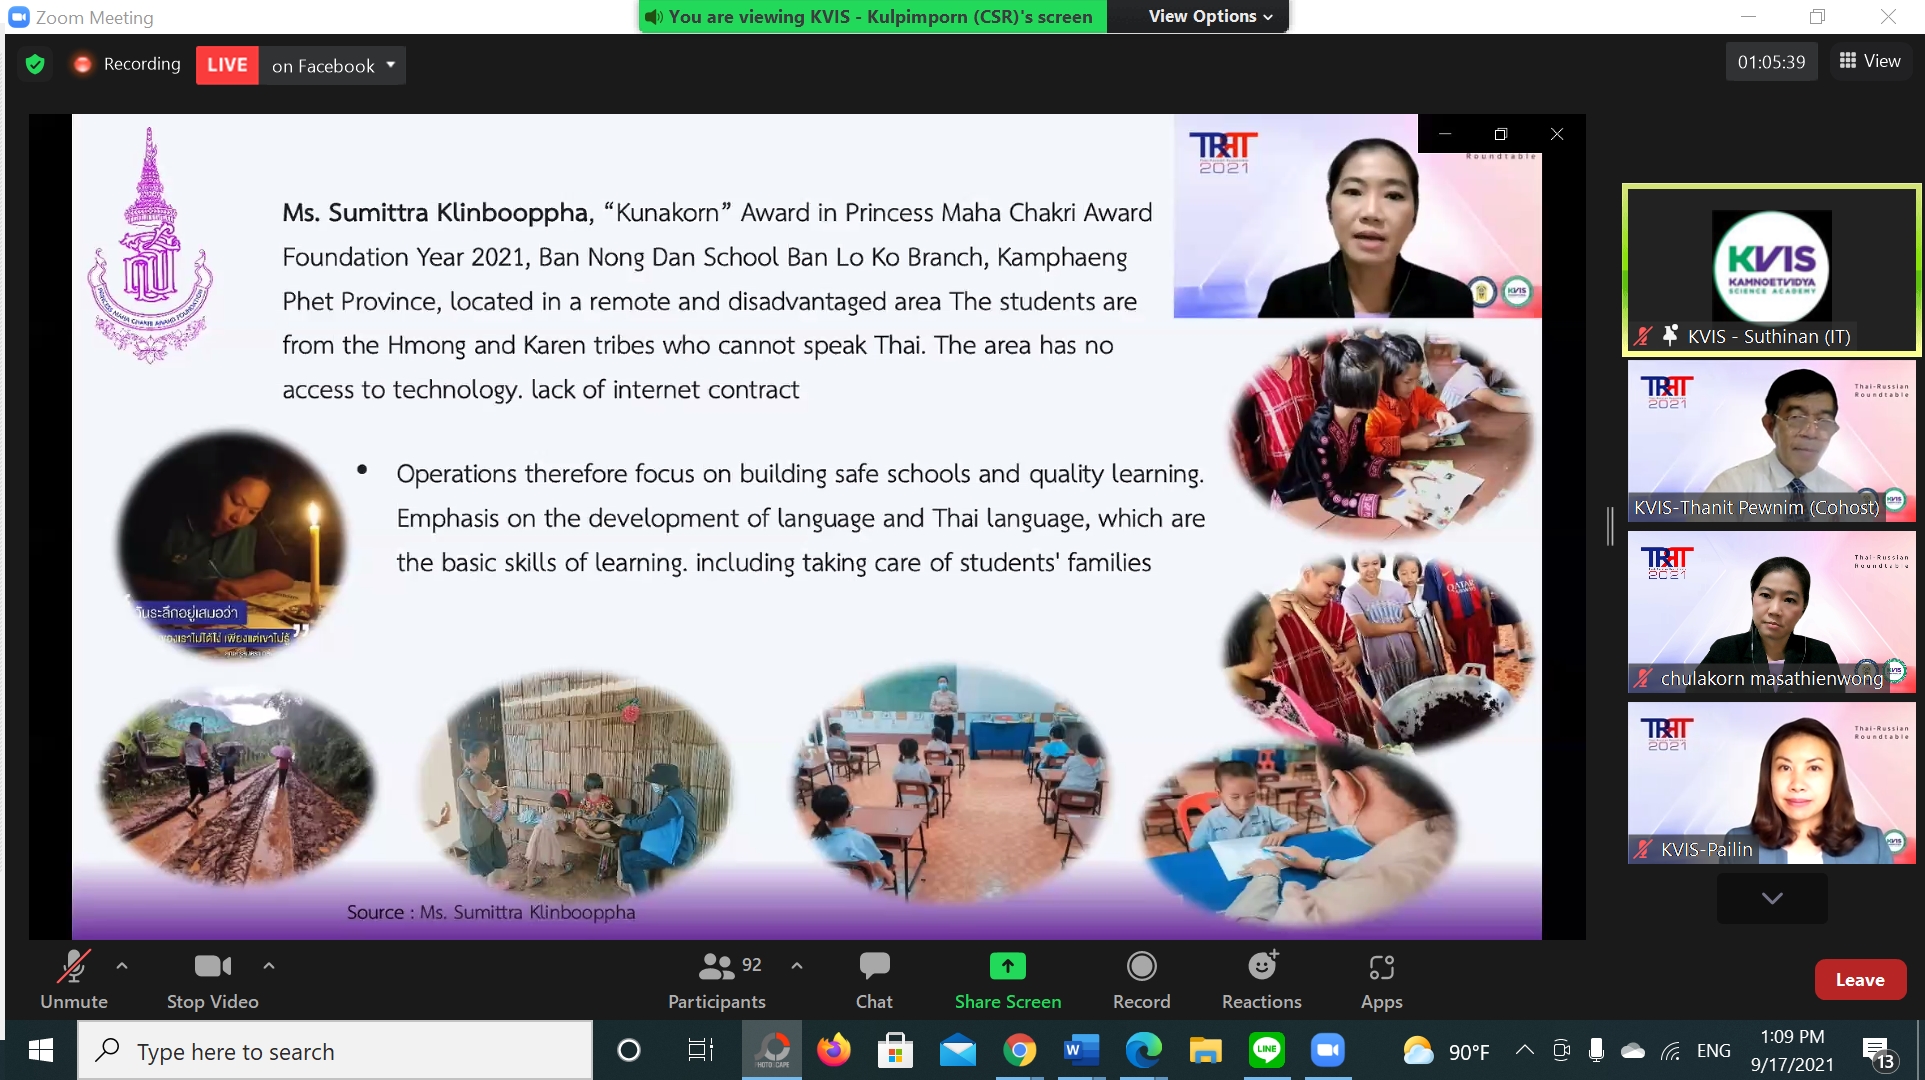
Task: Select KVIS-Thanit Pewnim (Cohost) video tile
Action: click(x=1771, y=441)
